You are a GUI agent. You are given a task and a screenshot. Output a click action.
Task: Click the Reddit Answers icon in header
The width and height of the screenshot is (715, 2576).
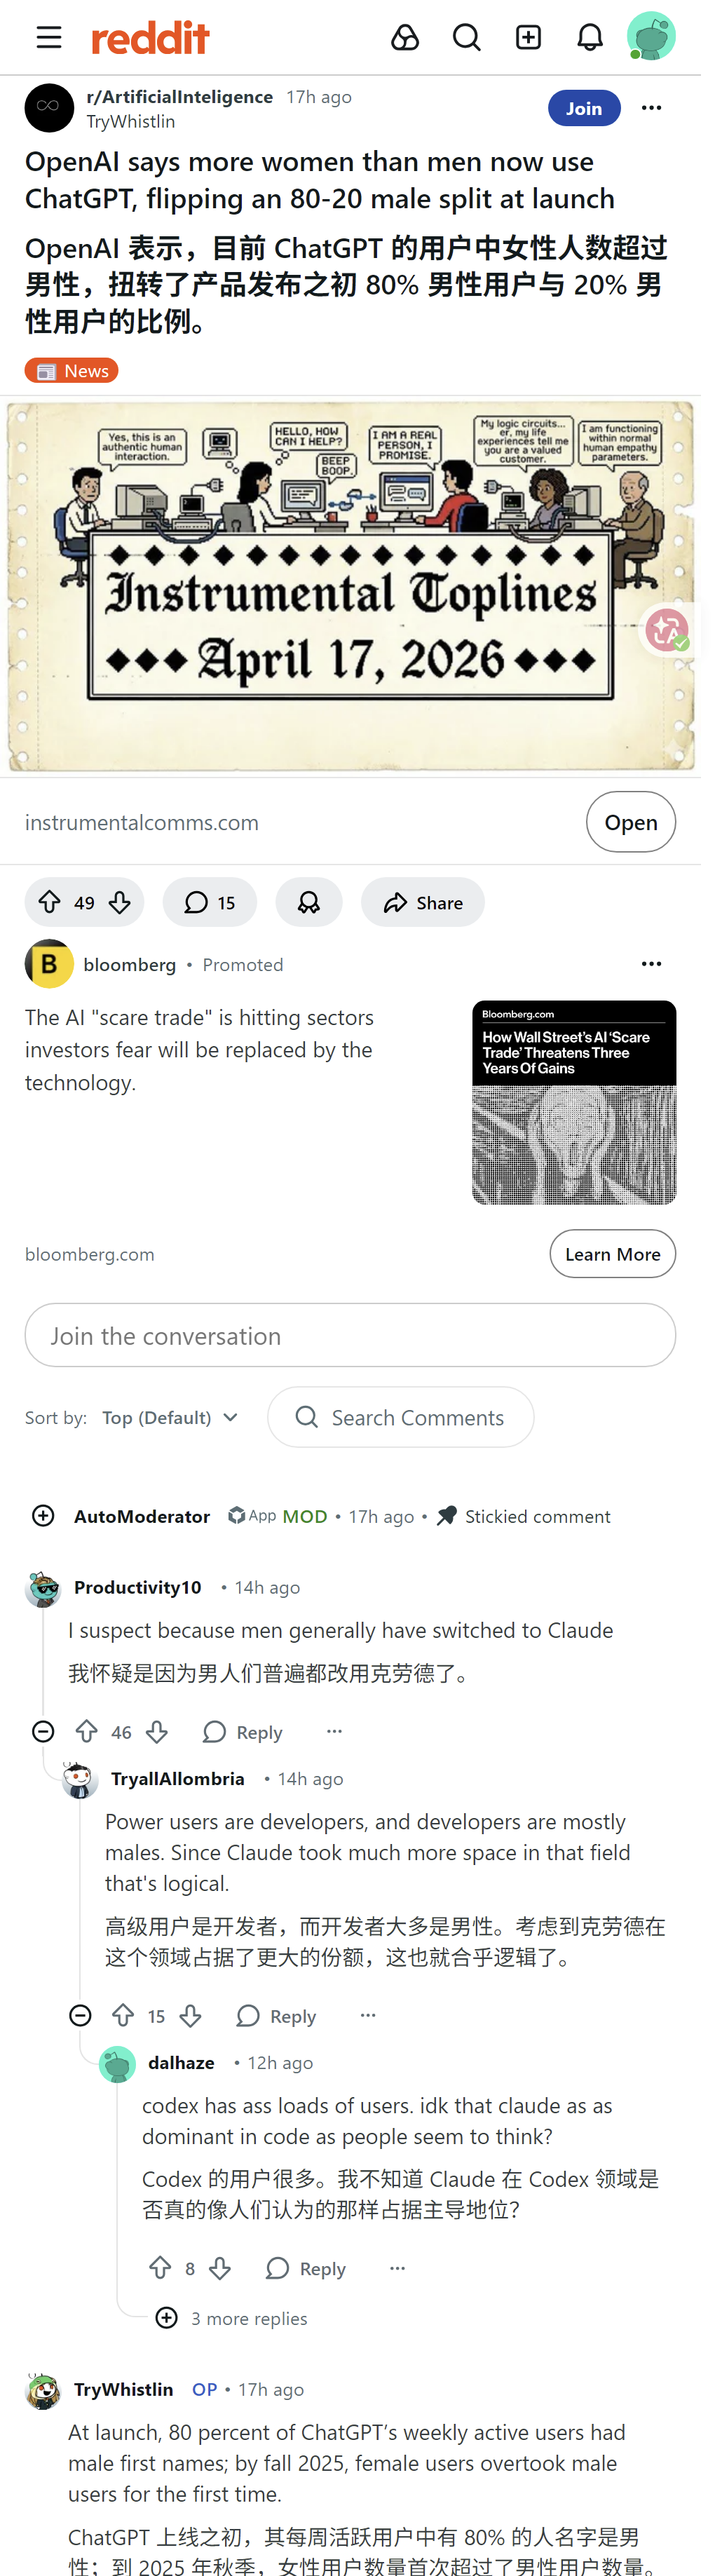pyautogui.click(x=404, y=38)
